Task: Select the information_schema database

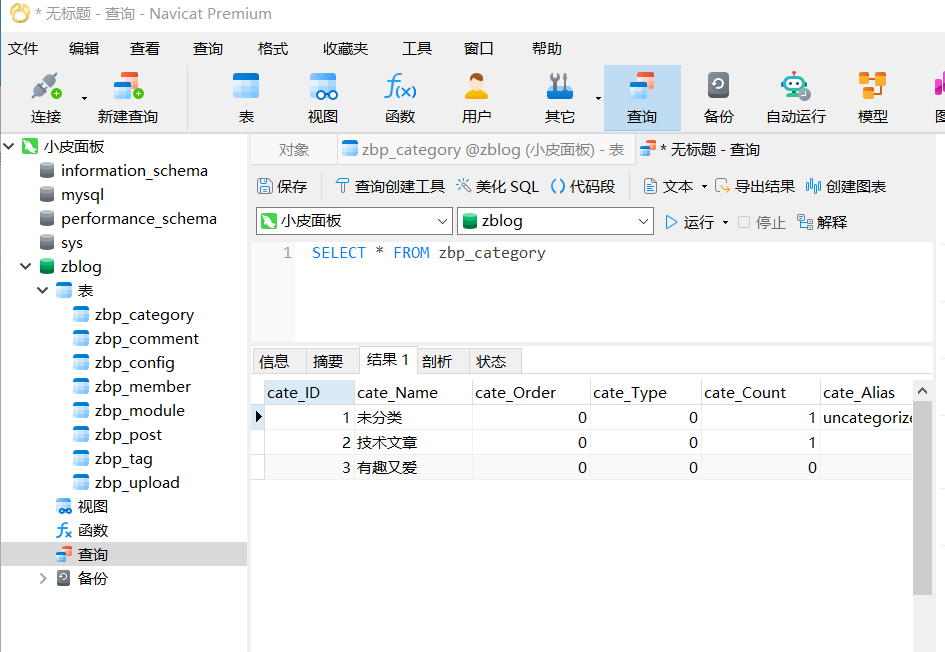Action: point(134,171)
